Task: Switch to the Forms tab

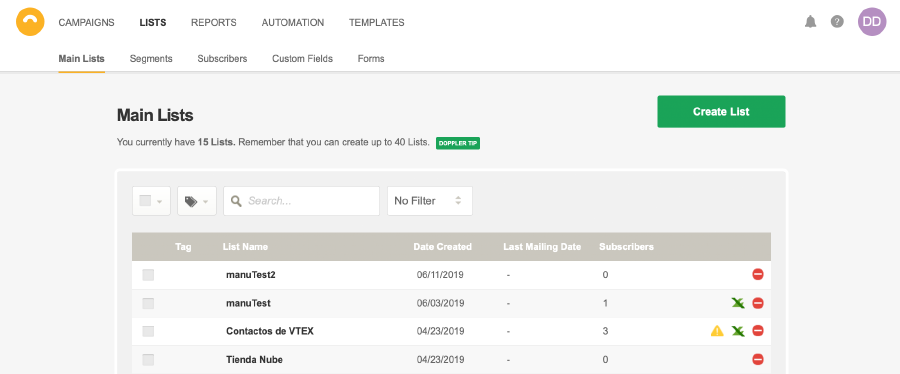Action: click(x=371, y=59)
